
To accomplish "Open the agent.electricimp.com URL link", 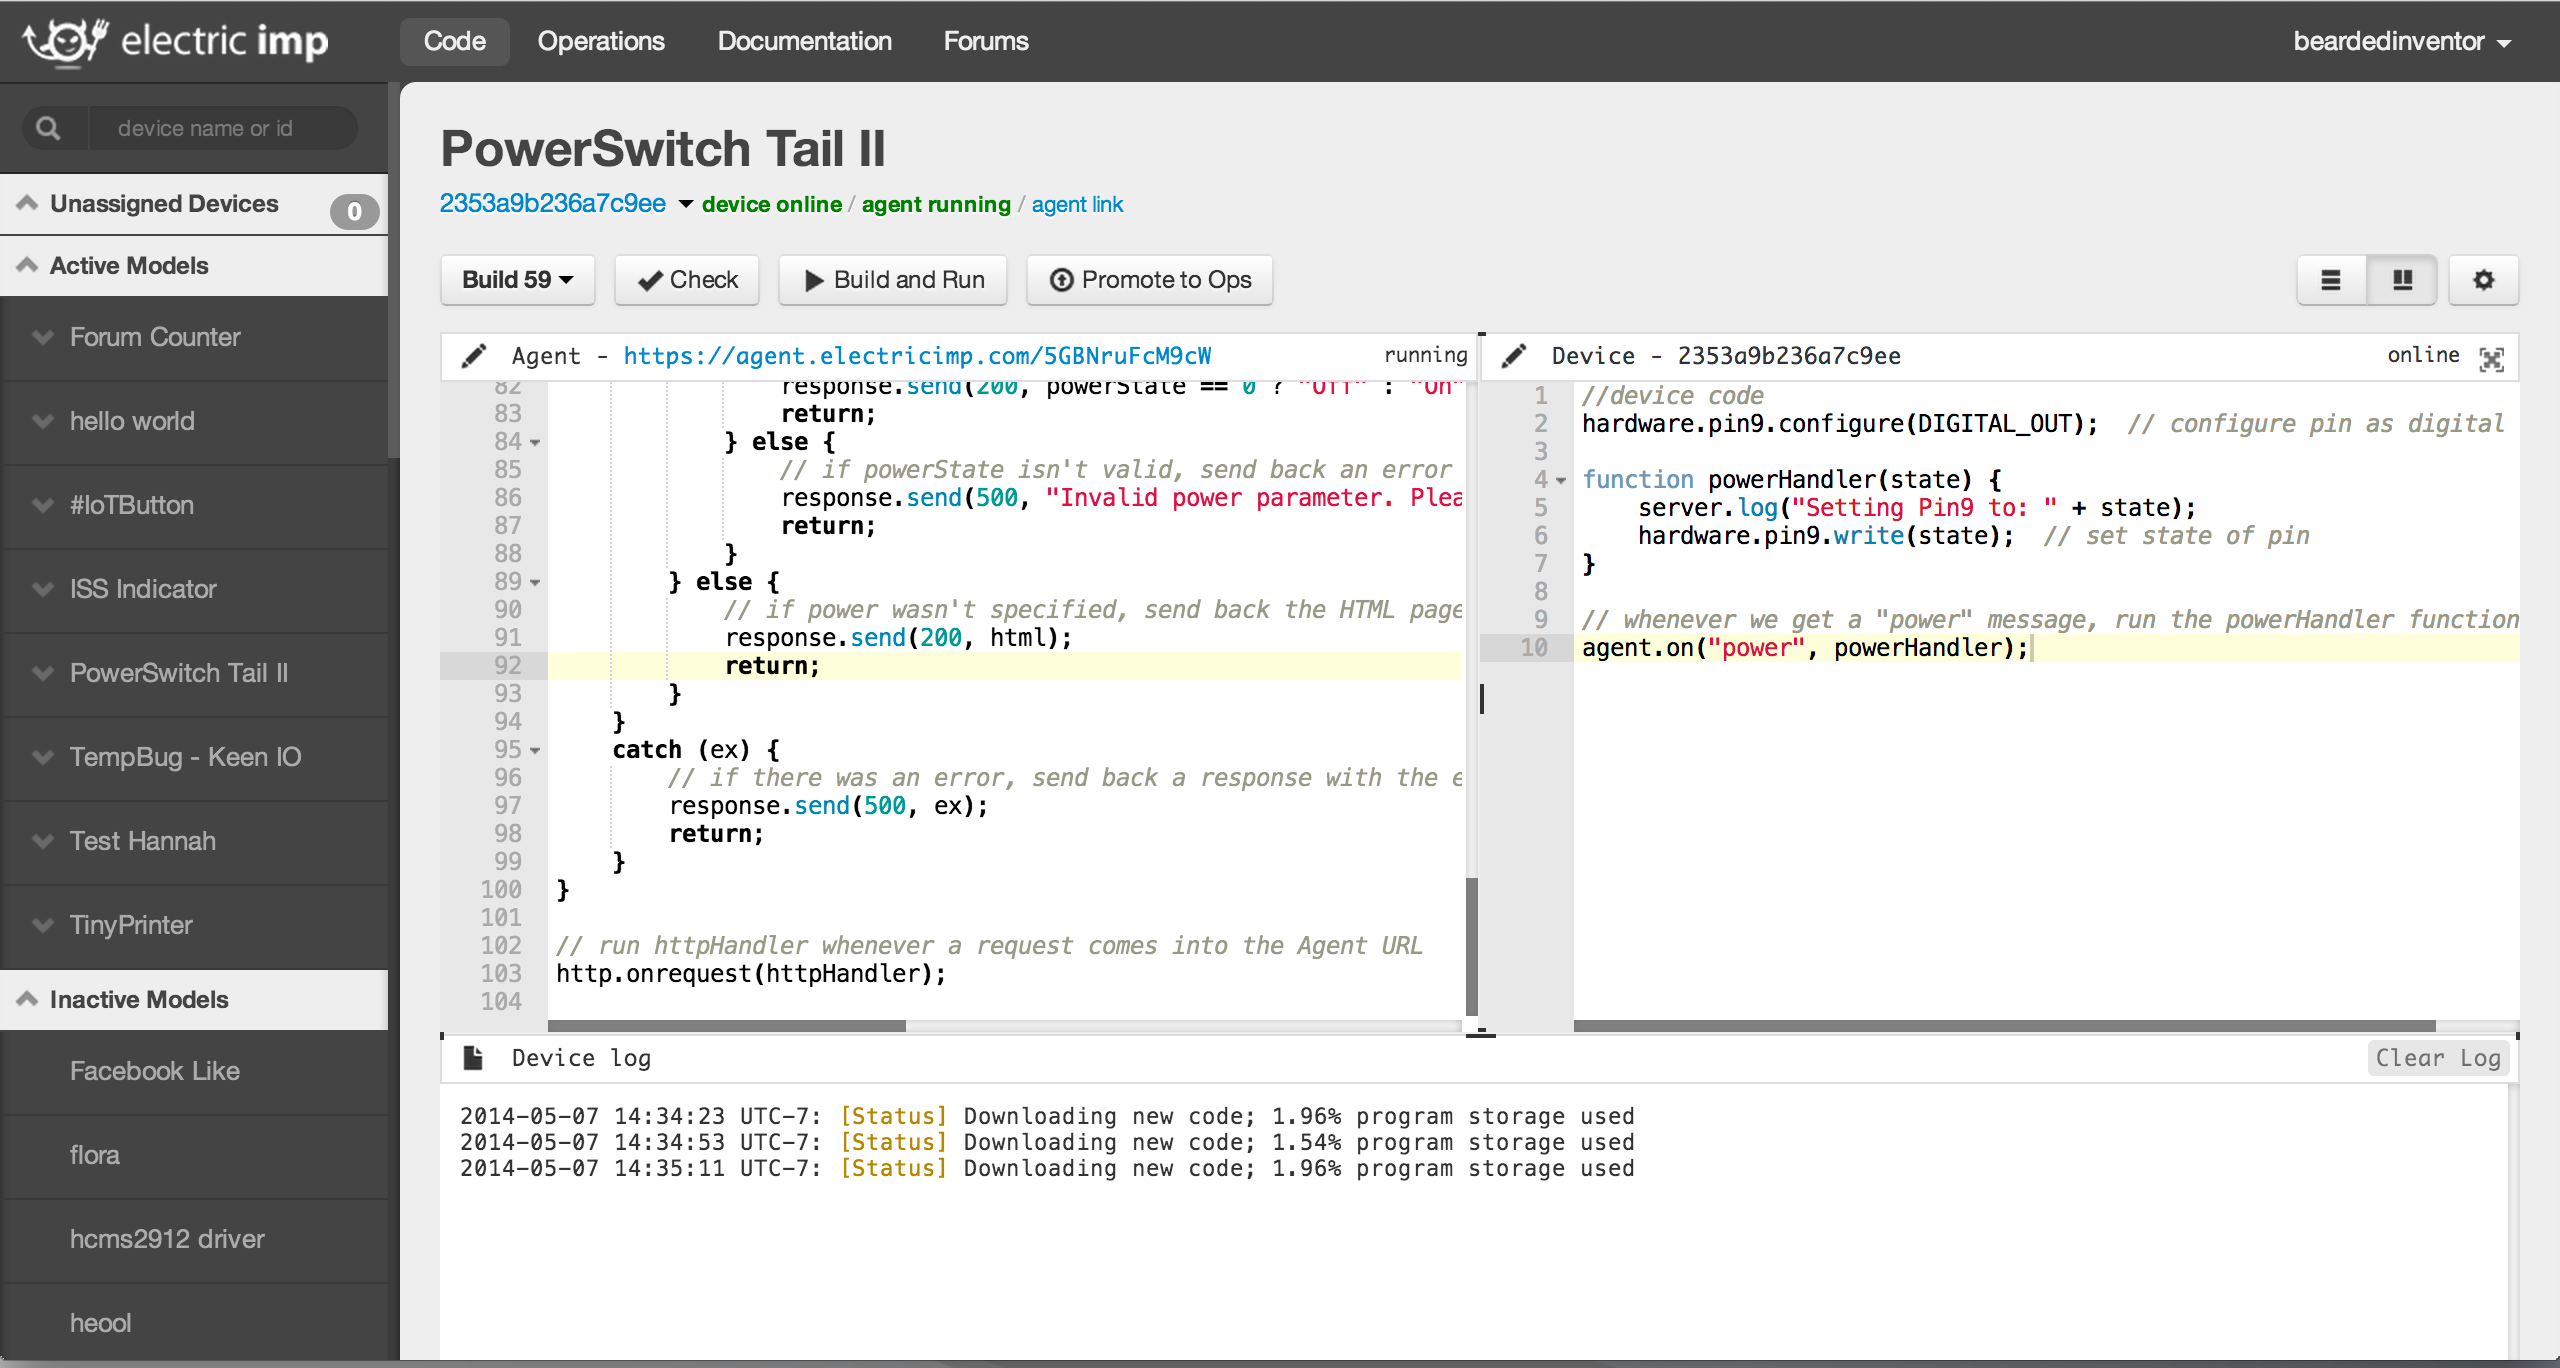I will [x=917, y=356].
